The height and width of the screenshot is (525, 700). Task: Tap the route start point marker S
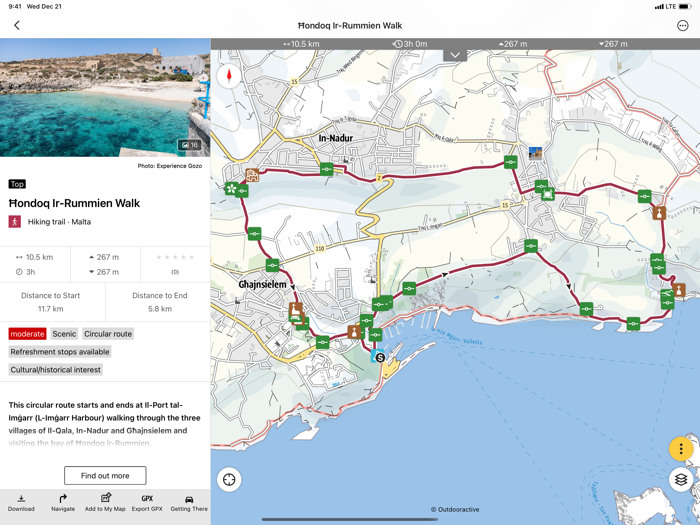(x=380, y=358)
